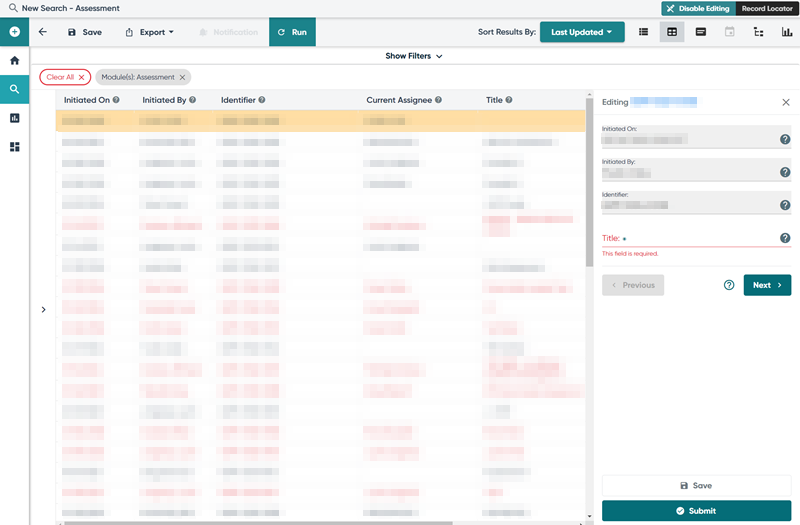Click the Previous step button
Image resolution: width=800 pixels, height=525 pixels.
click(x=633, y=285)
